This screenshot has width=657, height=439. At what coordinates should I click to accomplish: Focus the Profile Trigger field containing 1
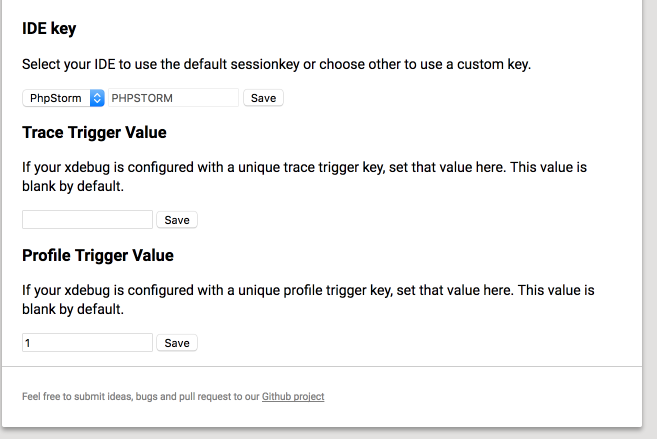pos(88,343)
